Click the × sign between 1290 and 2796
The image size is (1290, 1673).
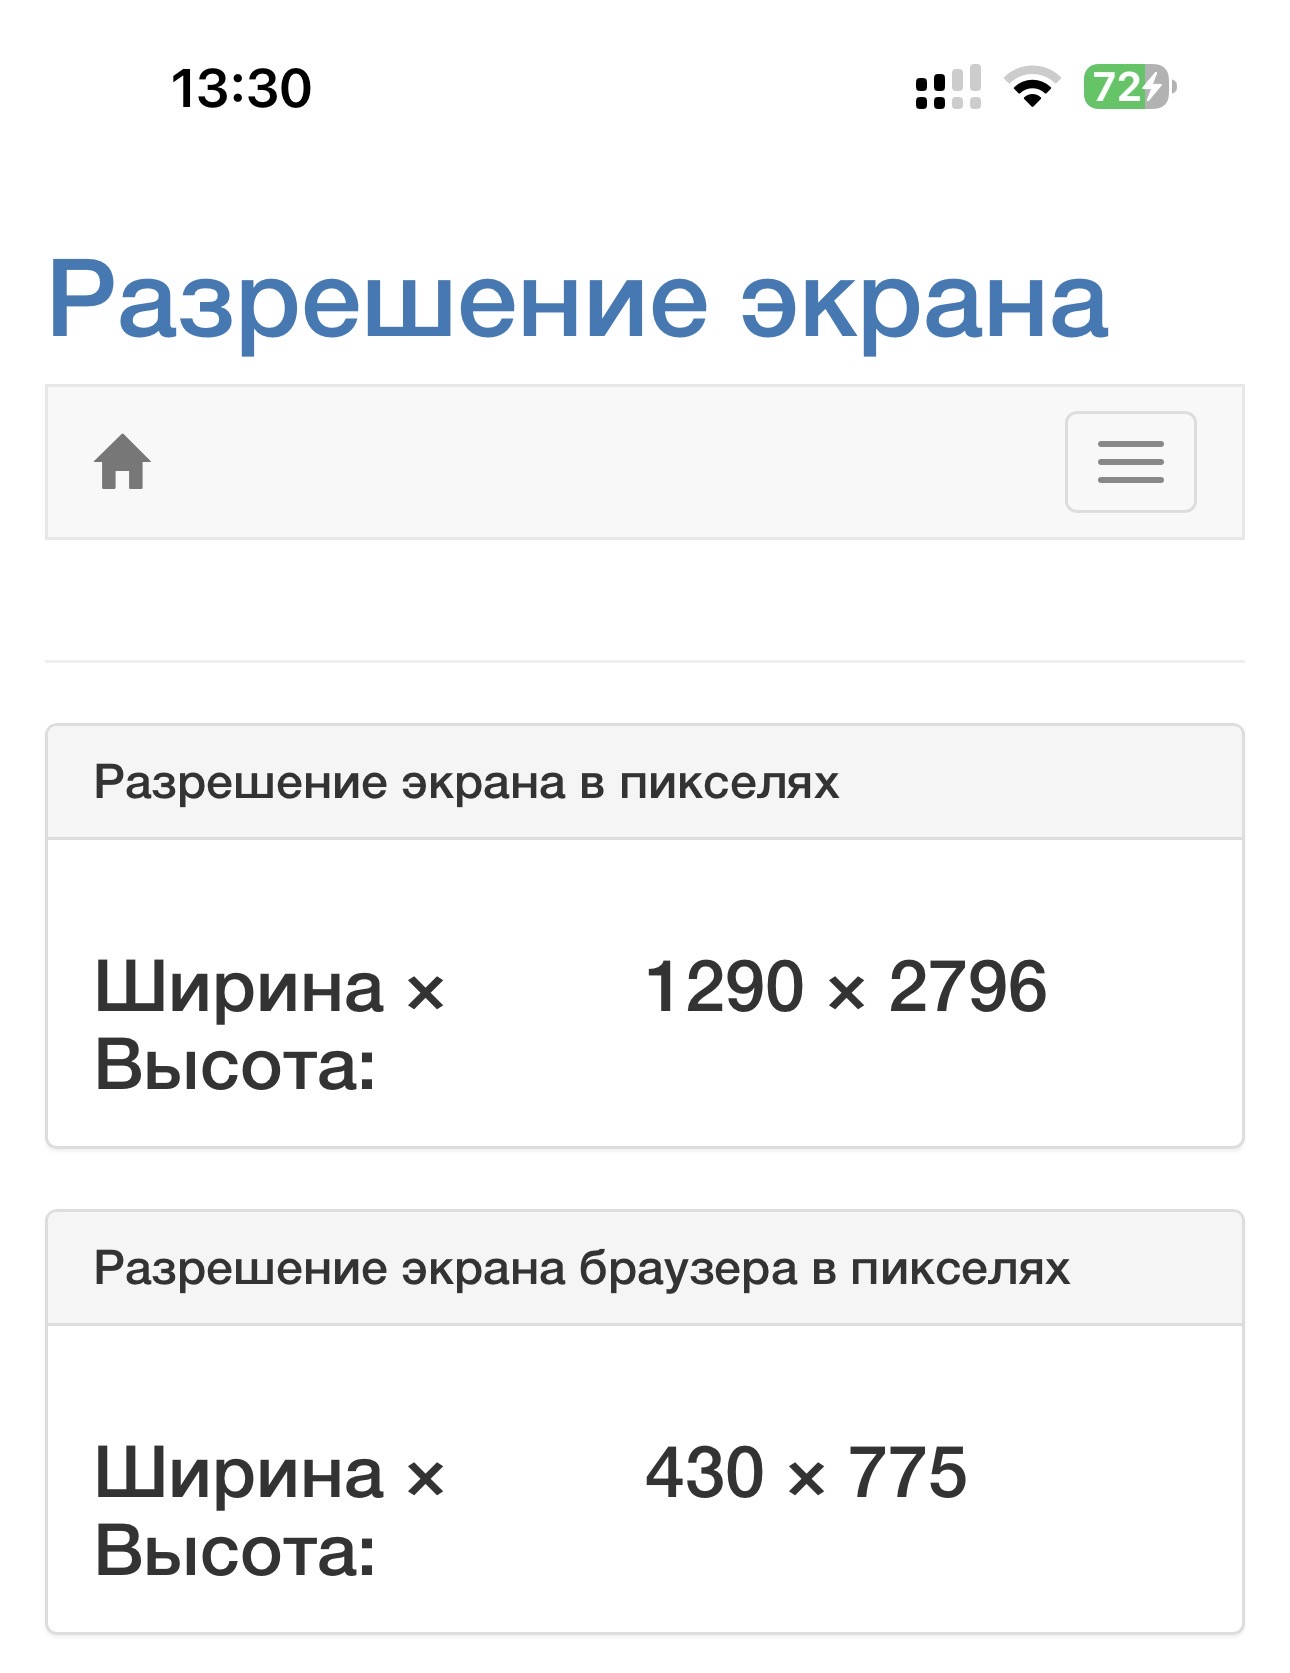pos(846,992)
